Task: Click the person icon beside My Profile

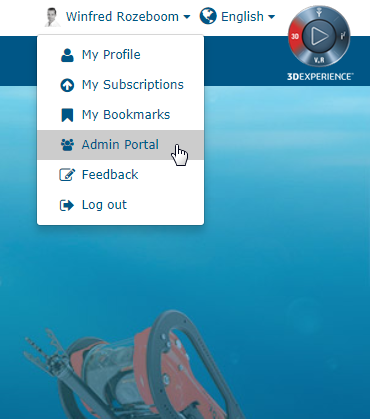Action: pos(67,55)
